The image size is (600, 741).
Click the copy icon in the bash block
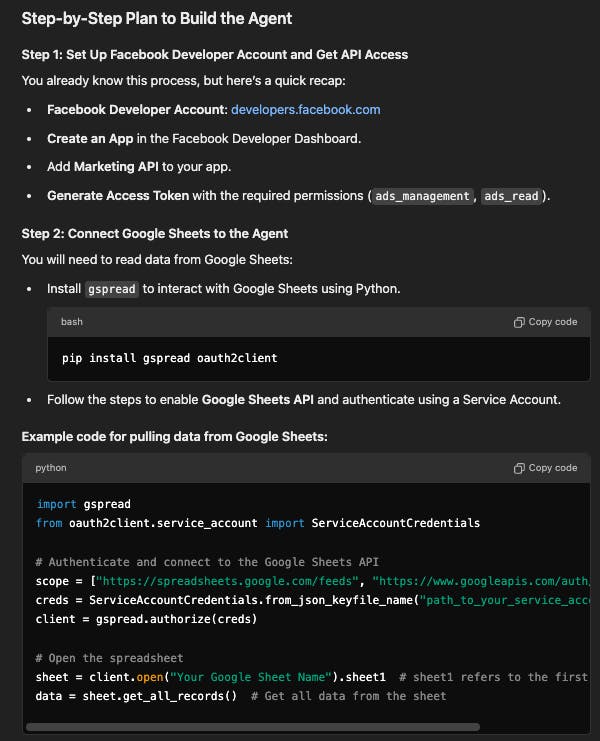[519, 322]
